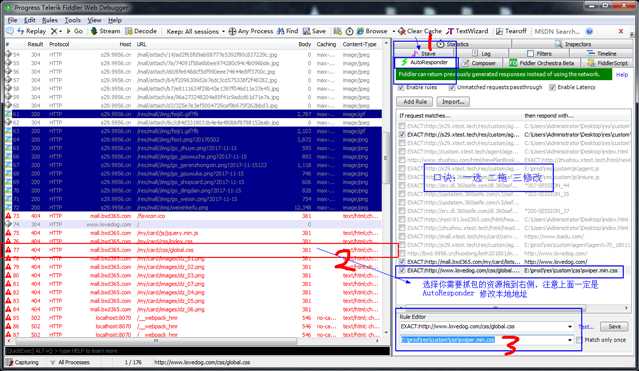639x371 pixels.
Task: Toggle Unmatched requests passthrough checkbox
Action: 452,87
